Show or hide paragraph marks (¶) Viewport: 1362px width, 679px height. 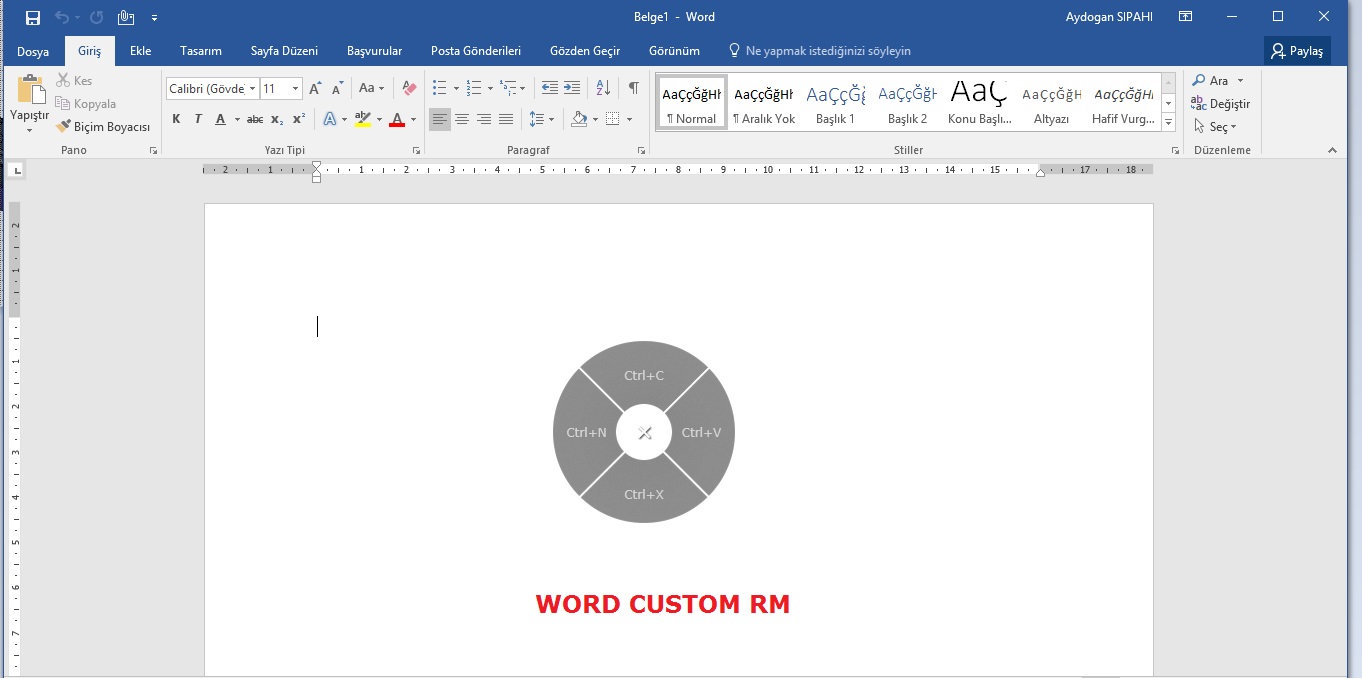[x=633, y=88]
